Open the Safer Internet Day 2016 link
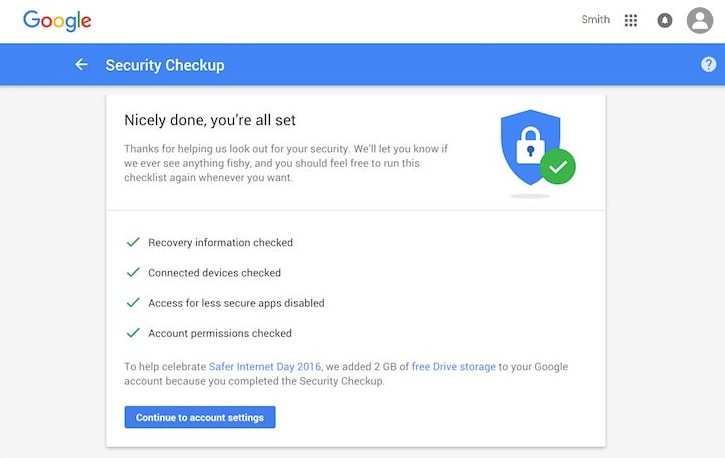 coord(264,366)
